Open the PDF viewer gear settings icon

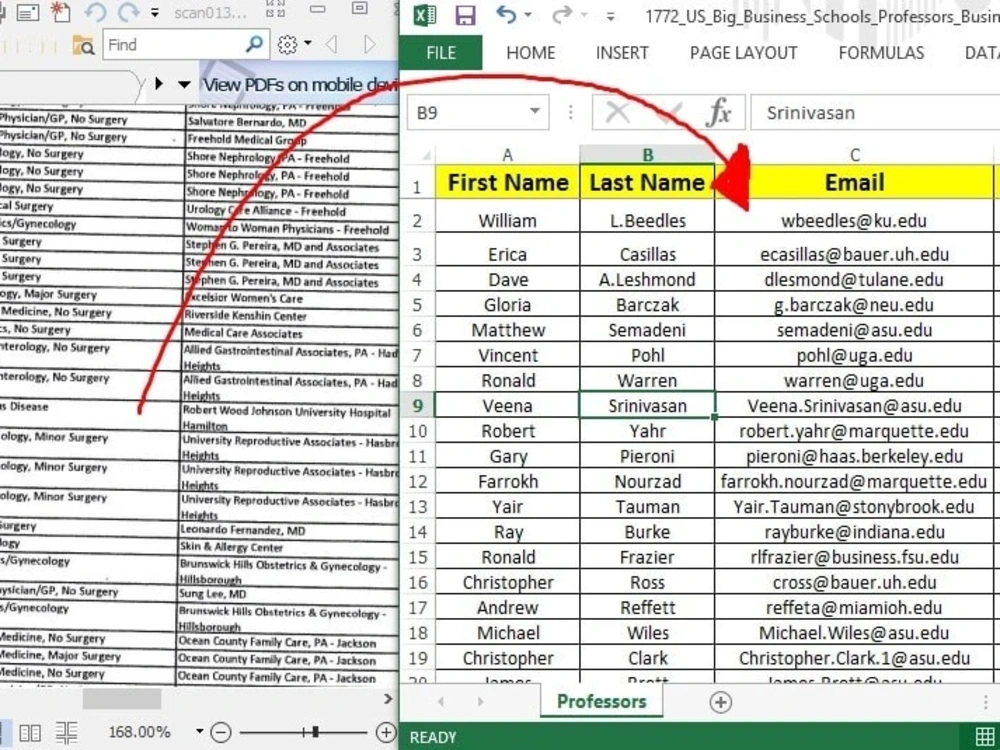pos(288,44)
